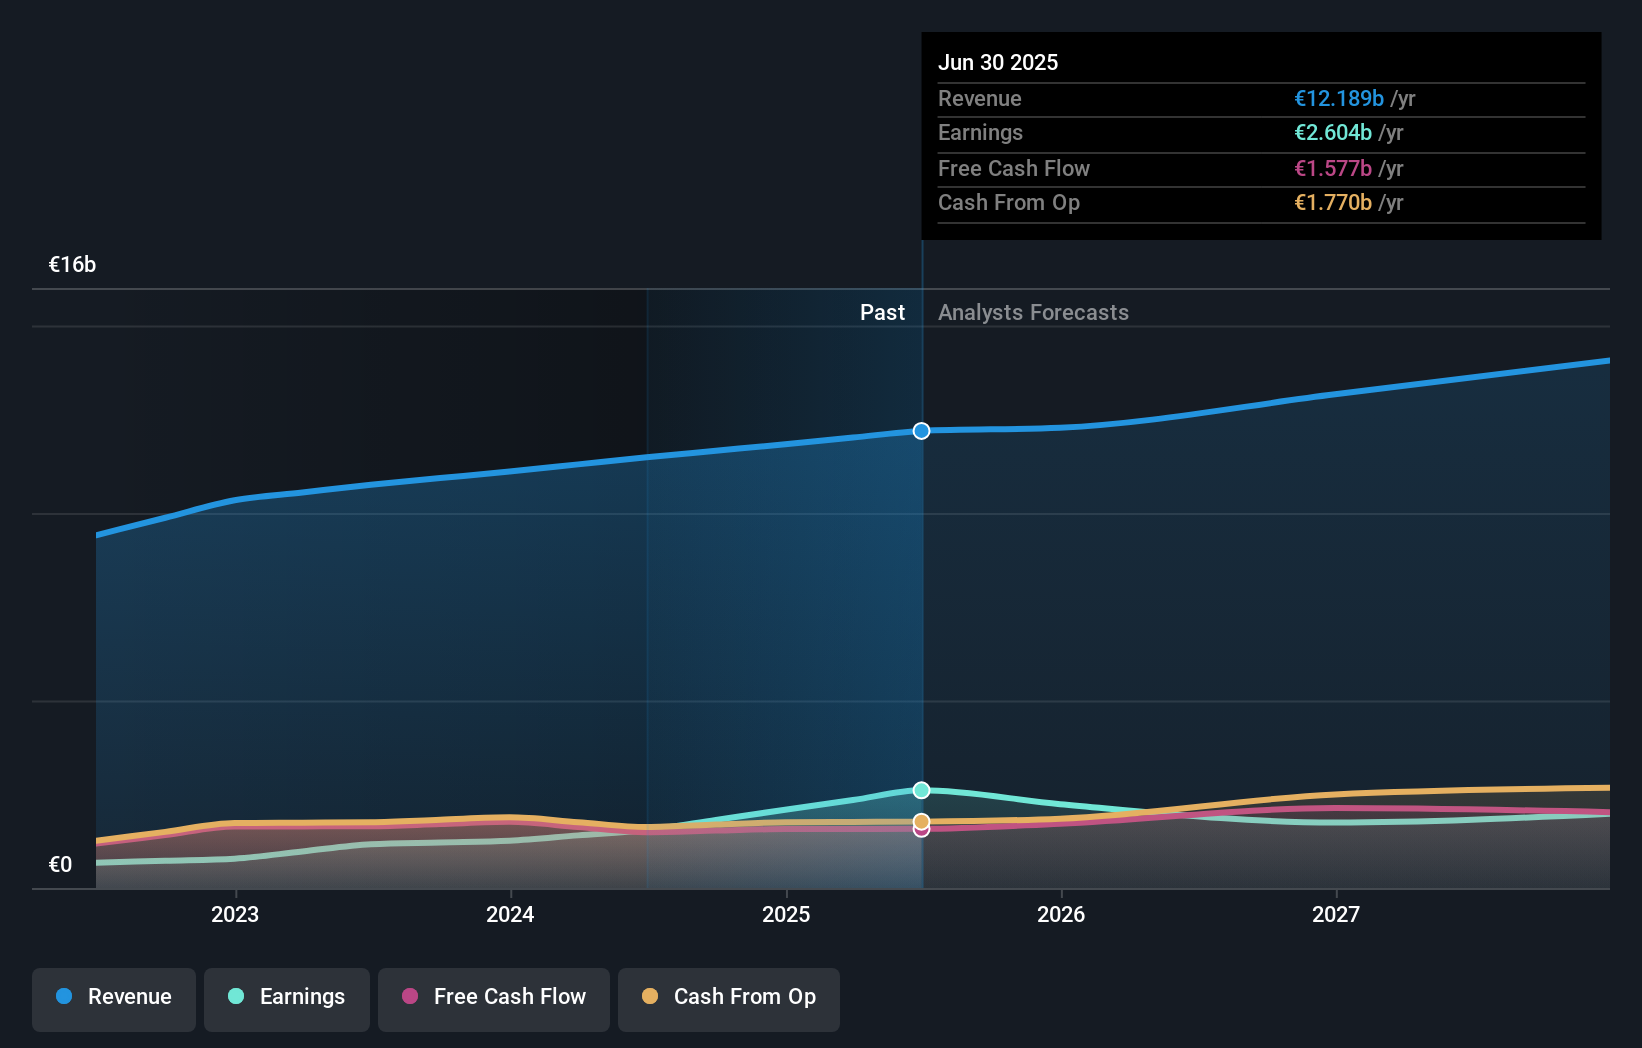
Task: Click the Free Cash Flow marker below the divider
Action: click(x=921, y=830)
